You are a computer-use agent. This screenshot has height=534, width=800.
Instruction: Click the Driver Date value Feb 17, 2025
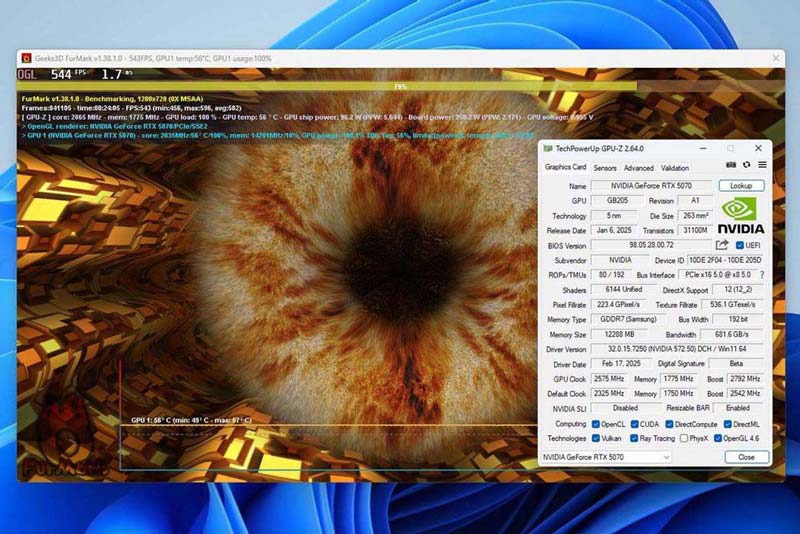tap(621, 364)
